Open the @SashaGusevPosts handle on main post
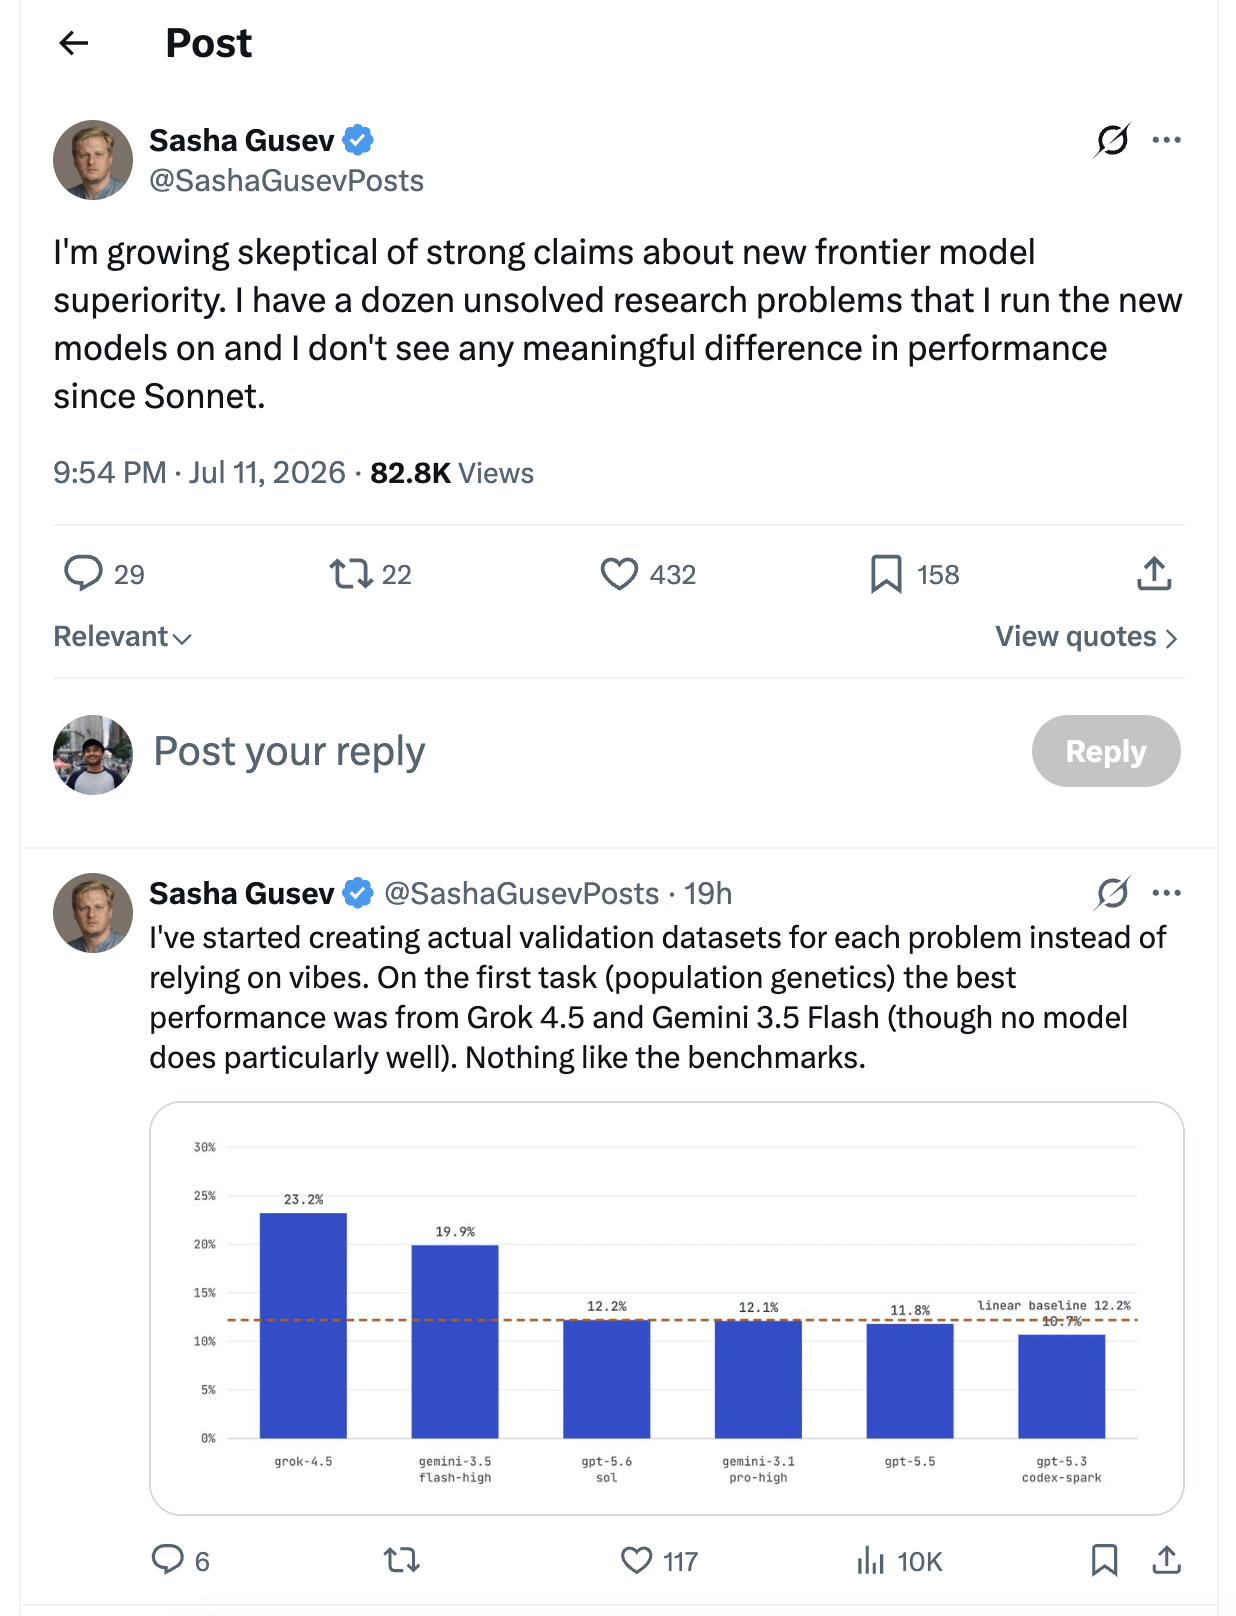Screen dimensions: 1236x1616 pyautogui.click(x=286, y=181)
